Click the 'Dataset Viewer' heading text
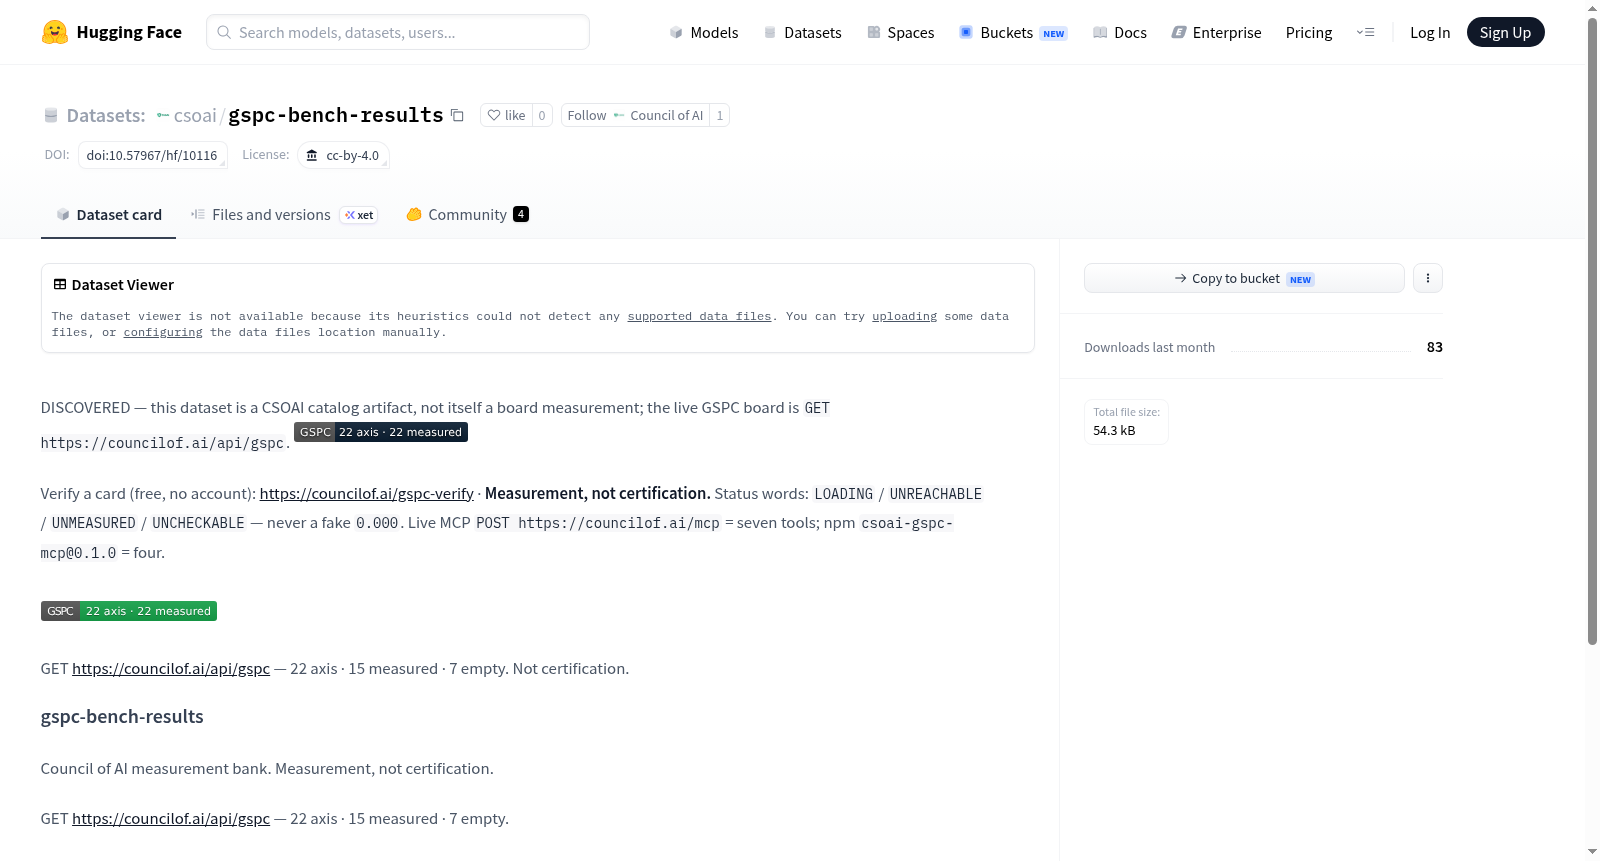This screenshot has width=1600, height=861. tap(123, 285)
